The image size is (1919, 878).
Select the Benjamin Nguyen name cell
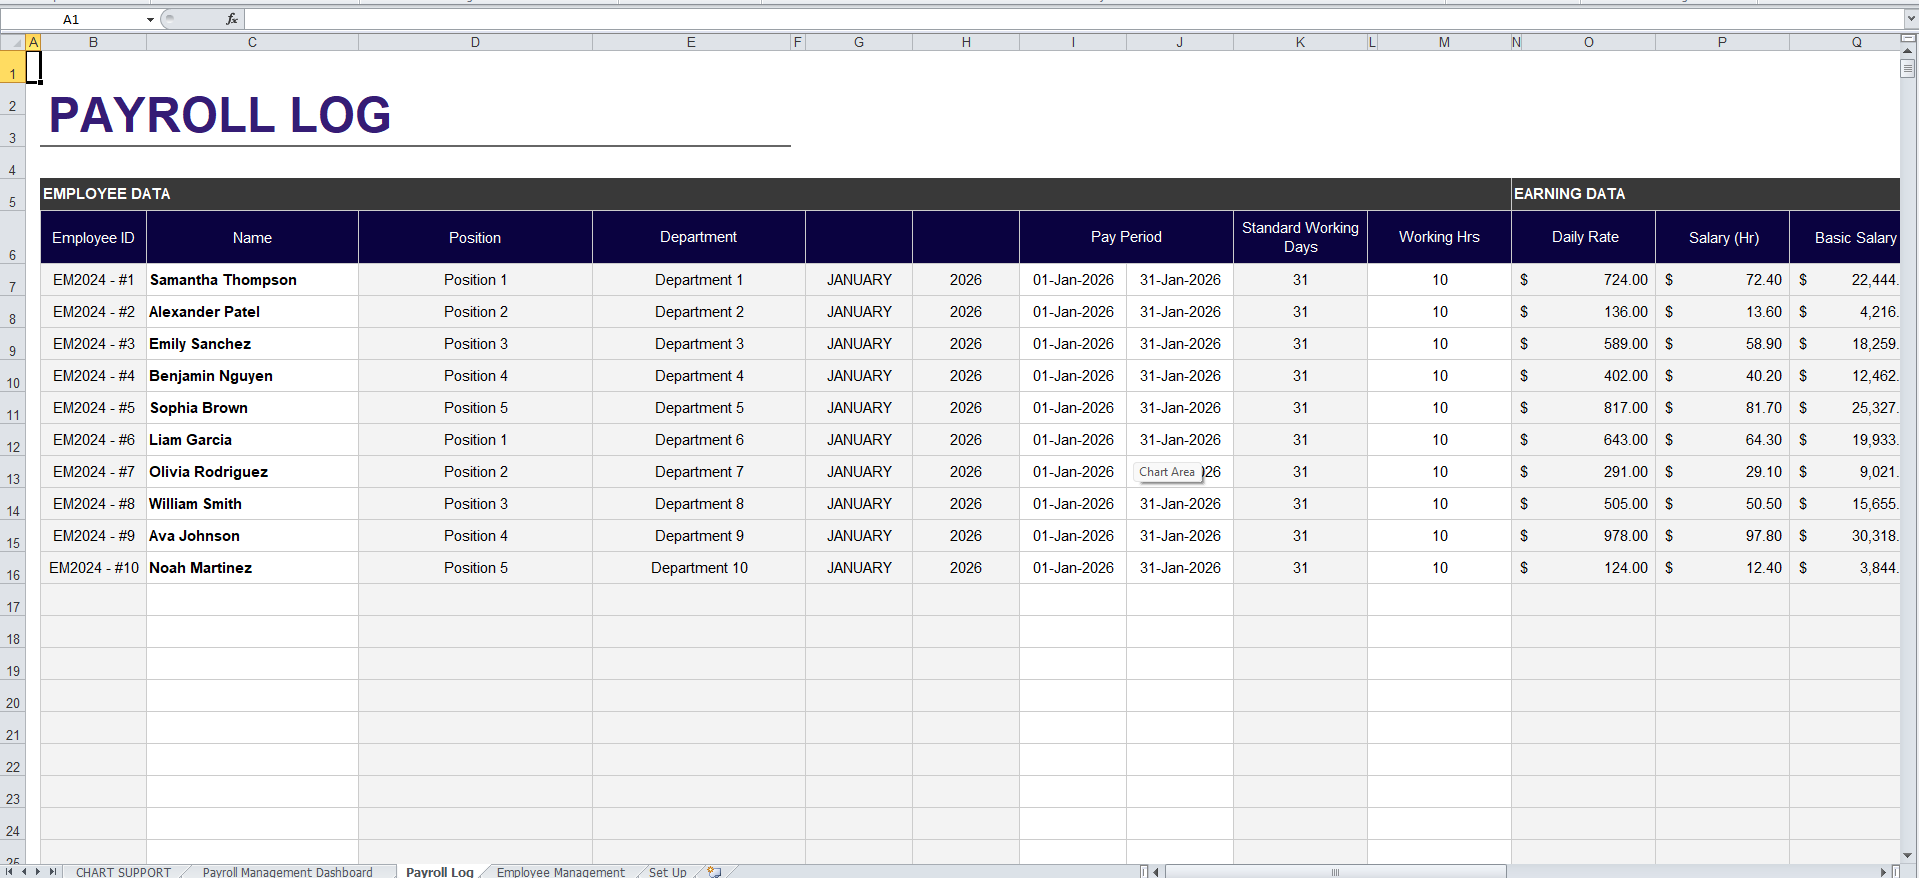(x=252, y=376)
